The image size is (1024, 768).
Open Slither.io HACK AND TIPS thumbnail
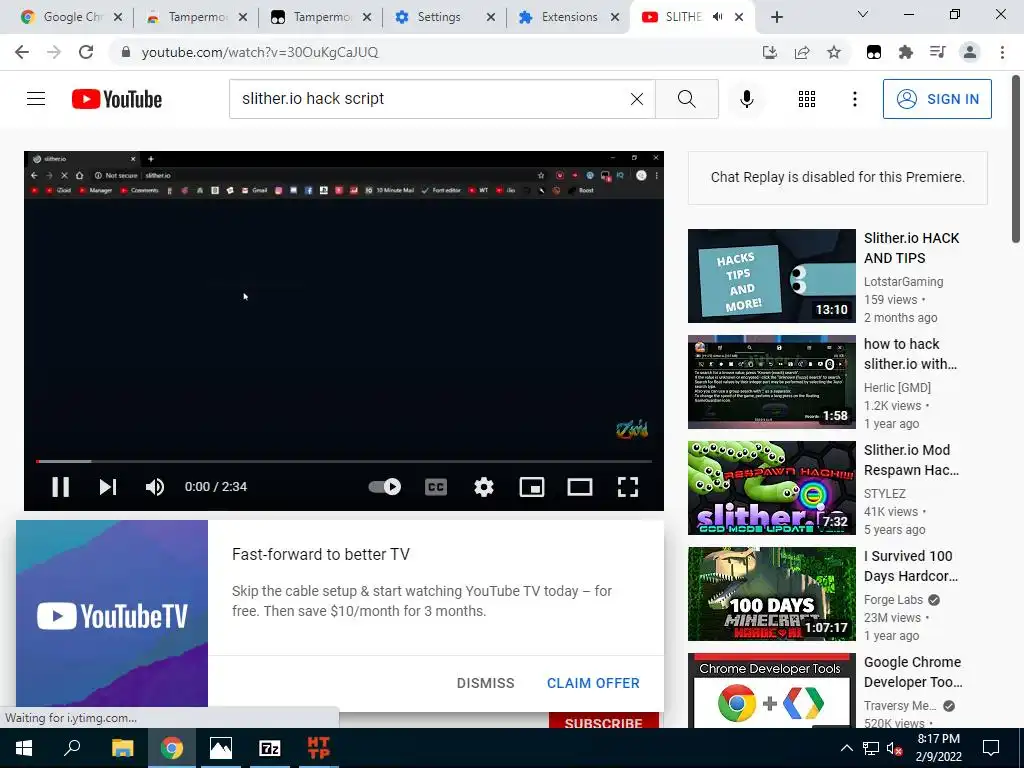(771, 276)
